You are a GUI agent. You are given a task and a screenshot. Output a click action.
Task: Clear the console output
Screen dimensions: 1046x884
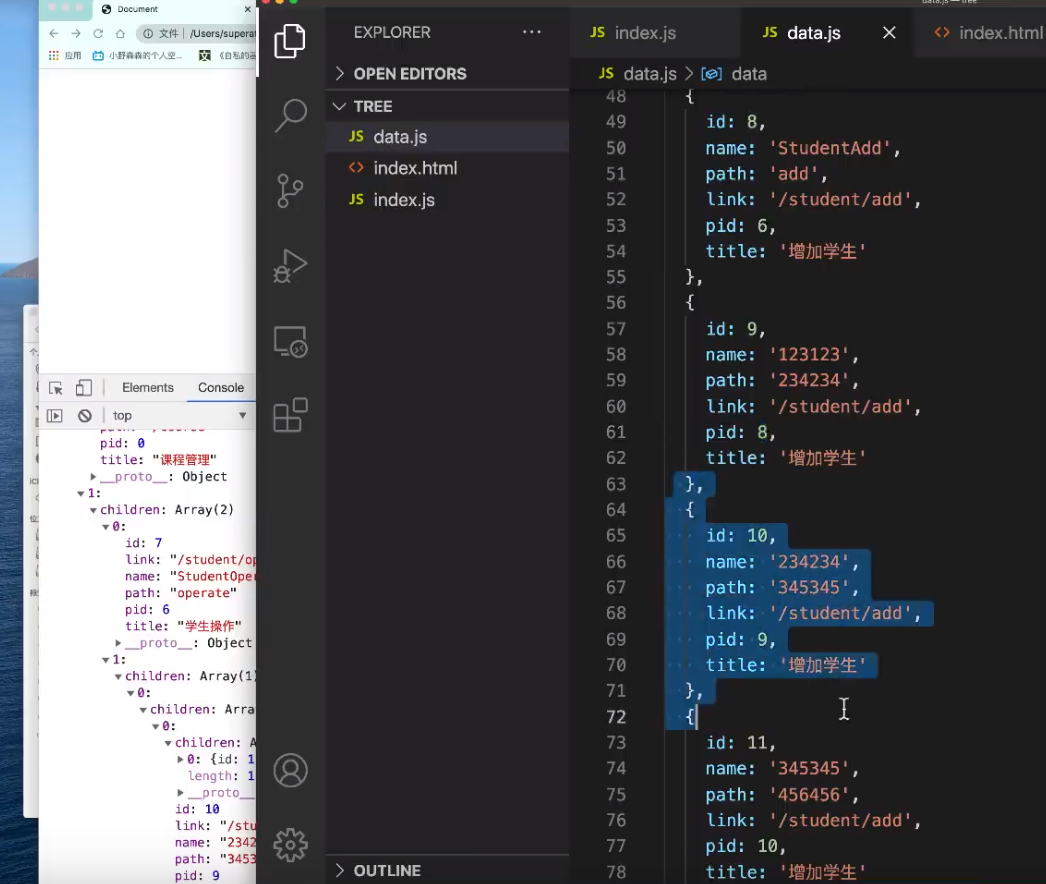coord(85,416)
